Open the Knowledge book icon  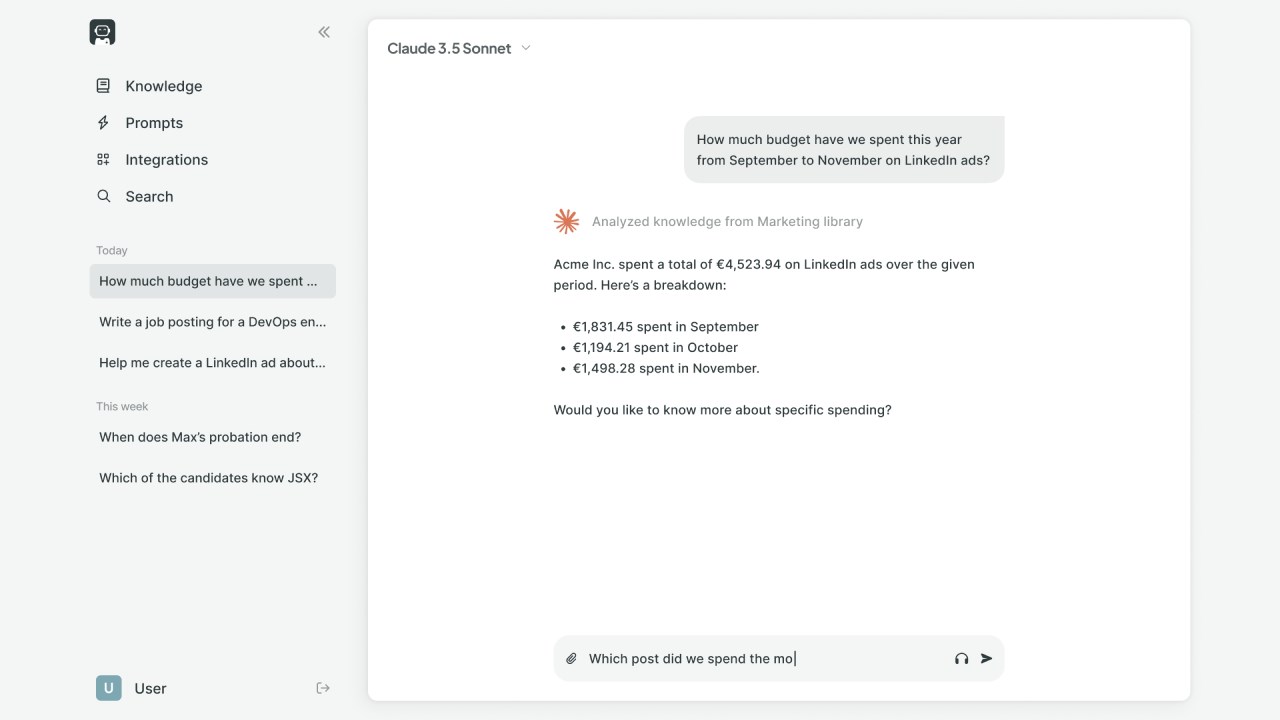103,86
